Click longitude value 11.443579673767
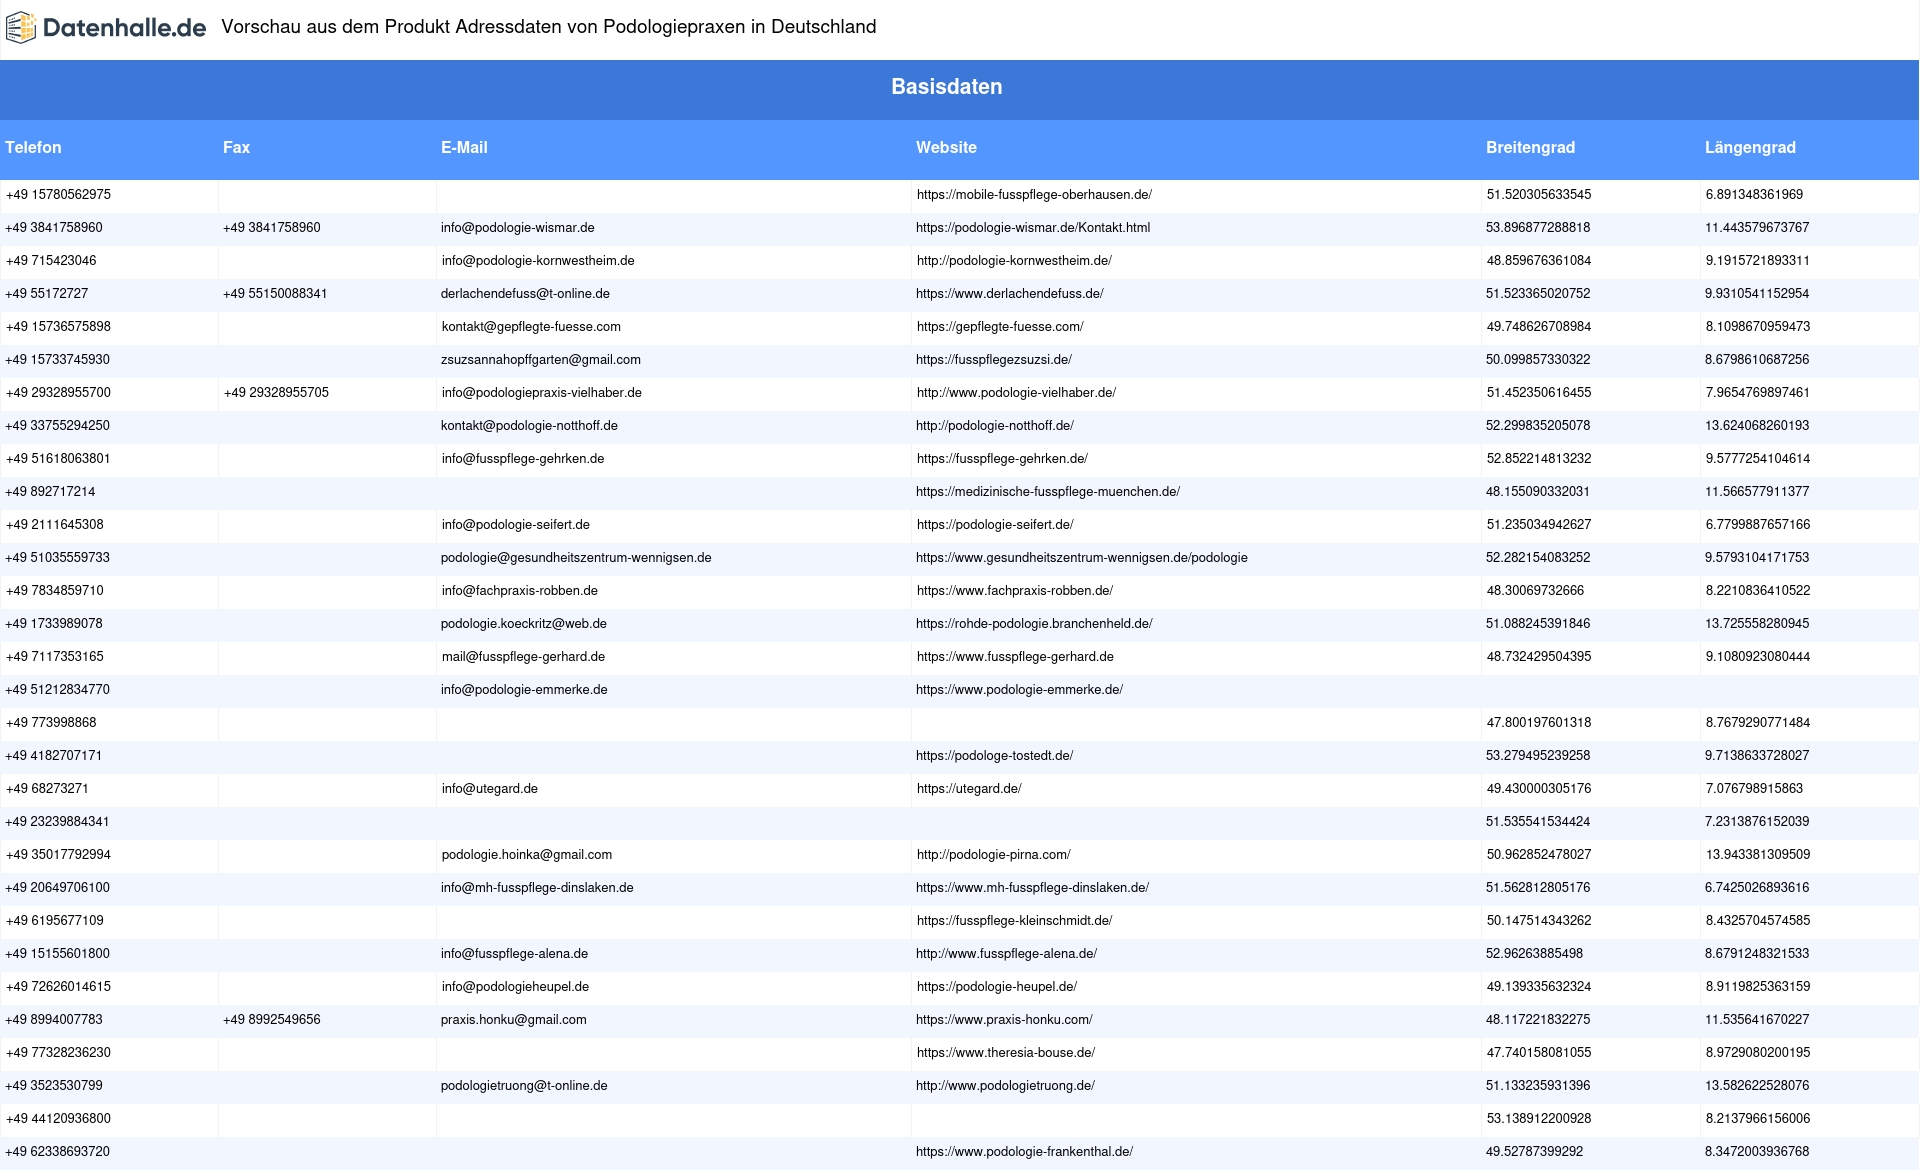This screenshot has width=1920, height=1170. pos(1757,228)
